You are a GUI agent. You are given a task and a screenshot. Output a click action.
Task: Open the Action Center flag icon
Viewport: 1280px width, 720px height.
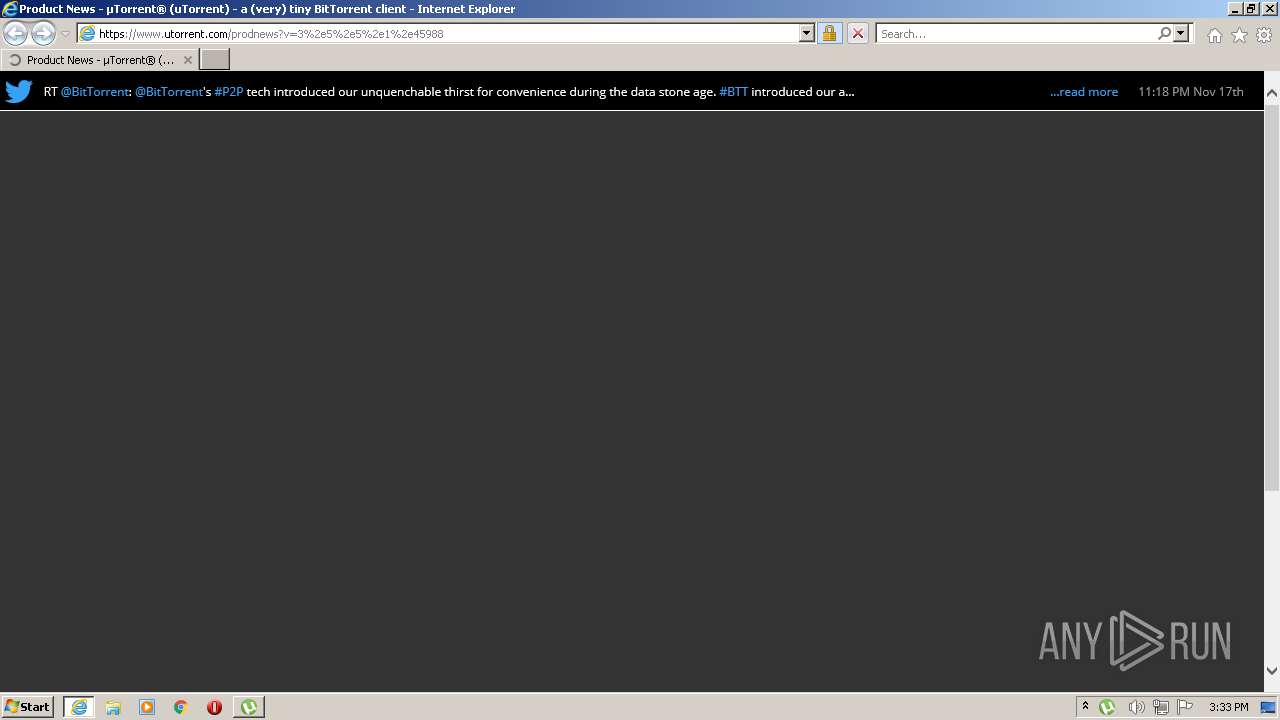coord(1185,707)
